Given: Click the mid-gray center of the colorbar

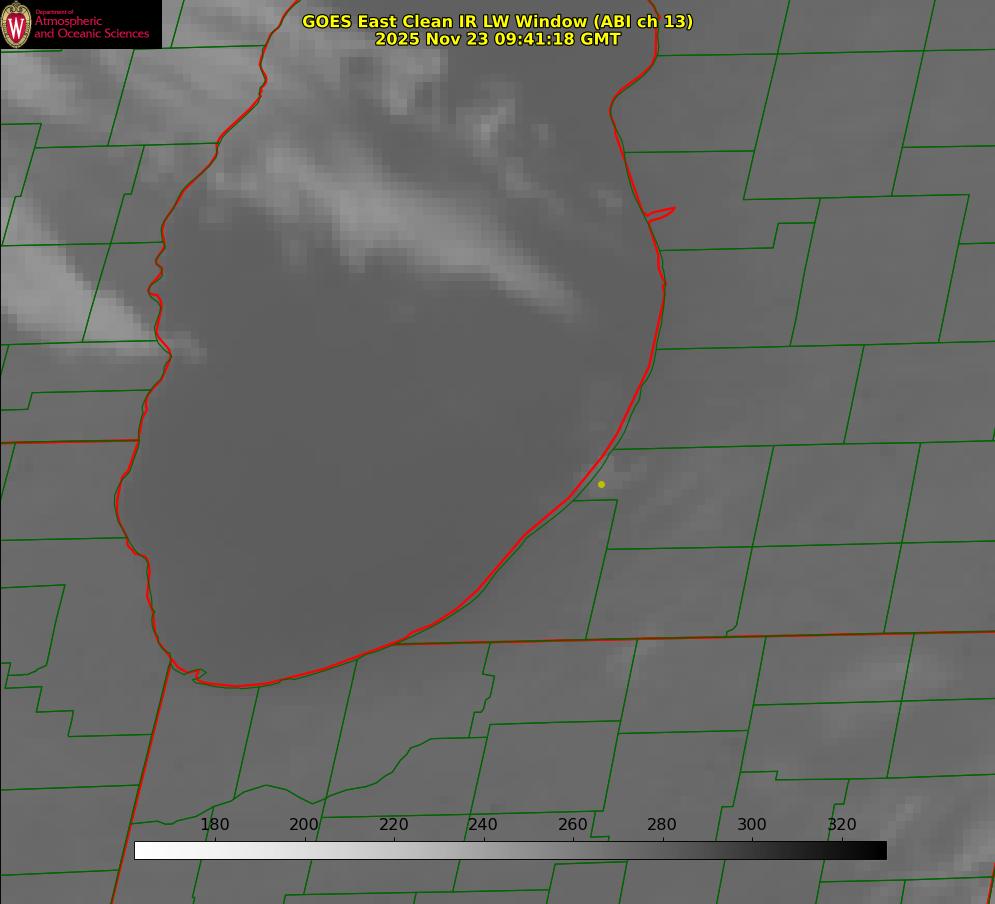Looking at the screenshot, I should coord(510,850).
